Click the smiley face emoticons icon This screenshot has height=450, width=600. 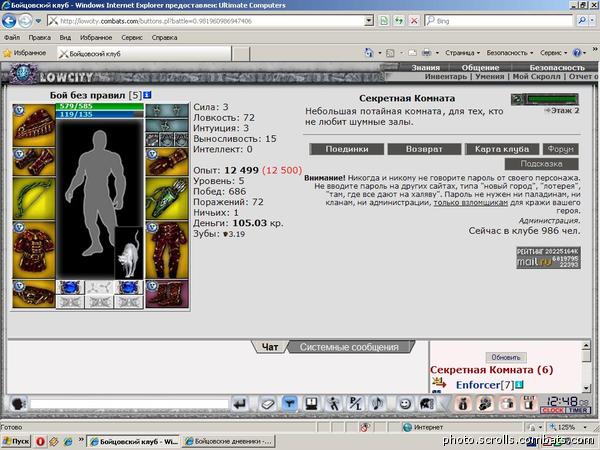(405, 404)
